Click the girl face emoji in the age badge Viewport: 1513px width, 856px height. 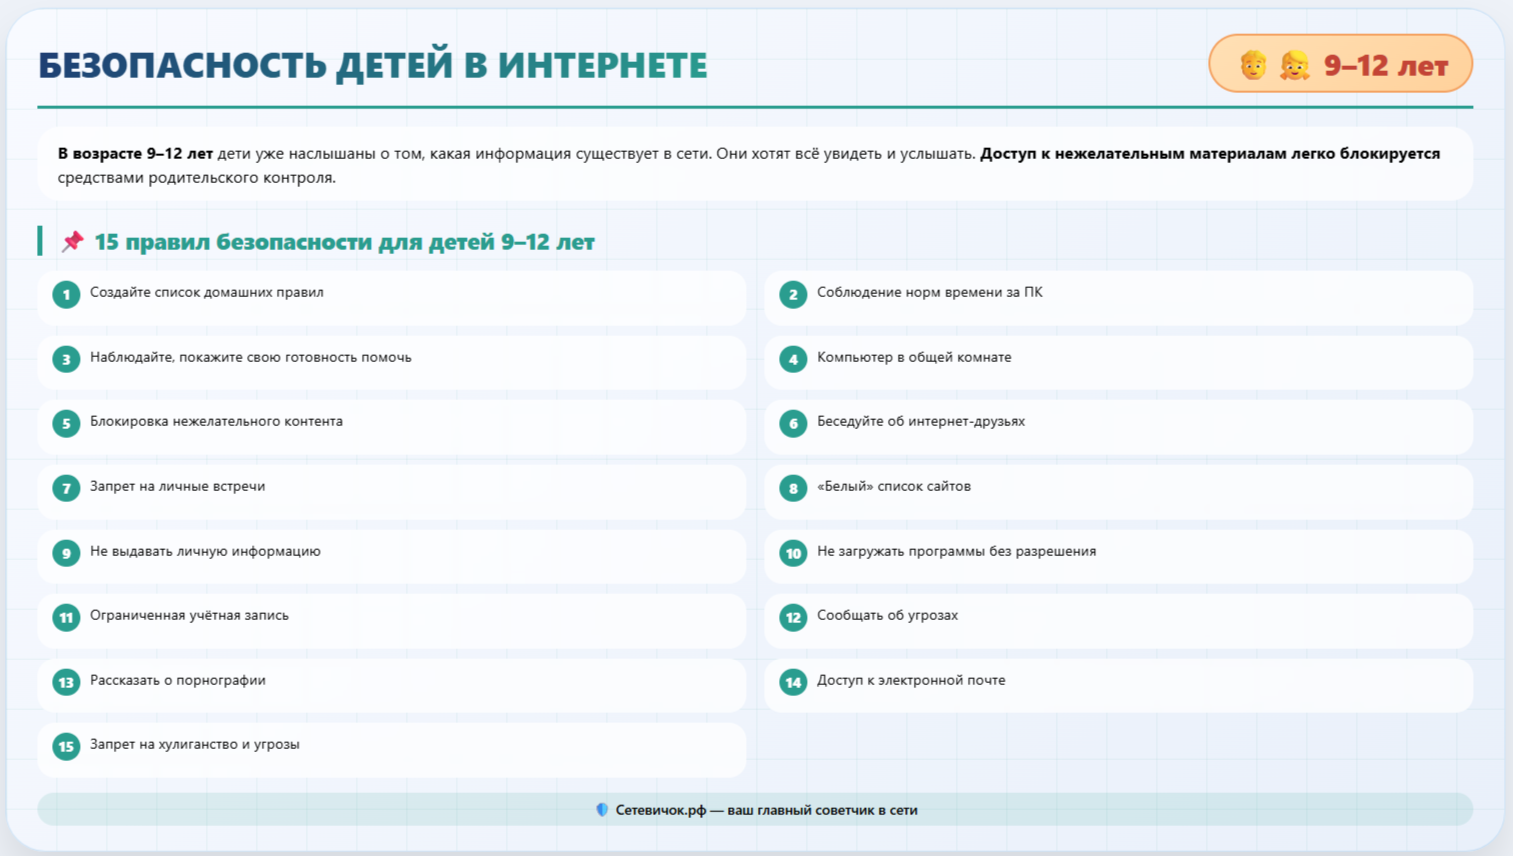point(1294,65)
